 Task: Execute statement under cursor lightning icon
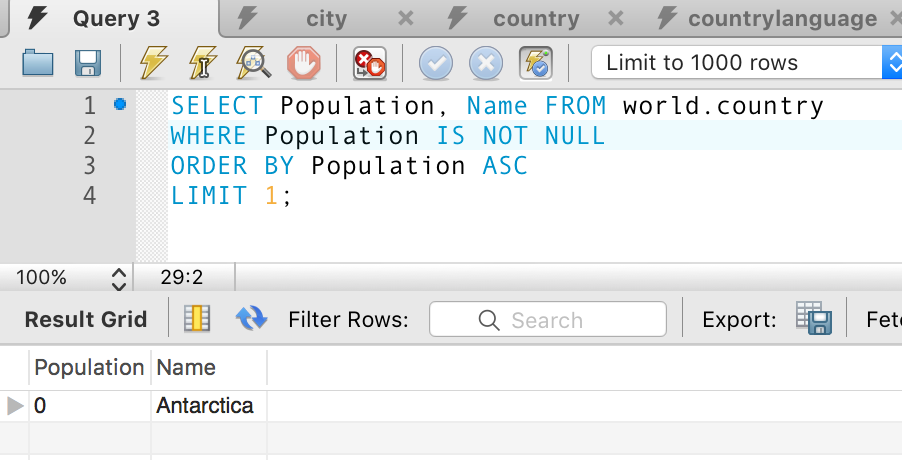[203, 63]
